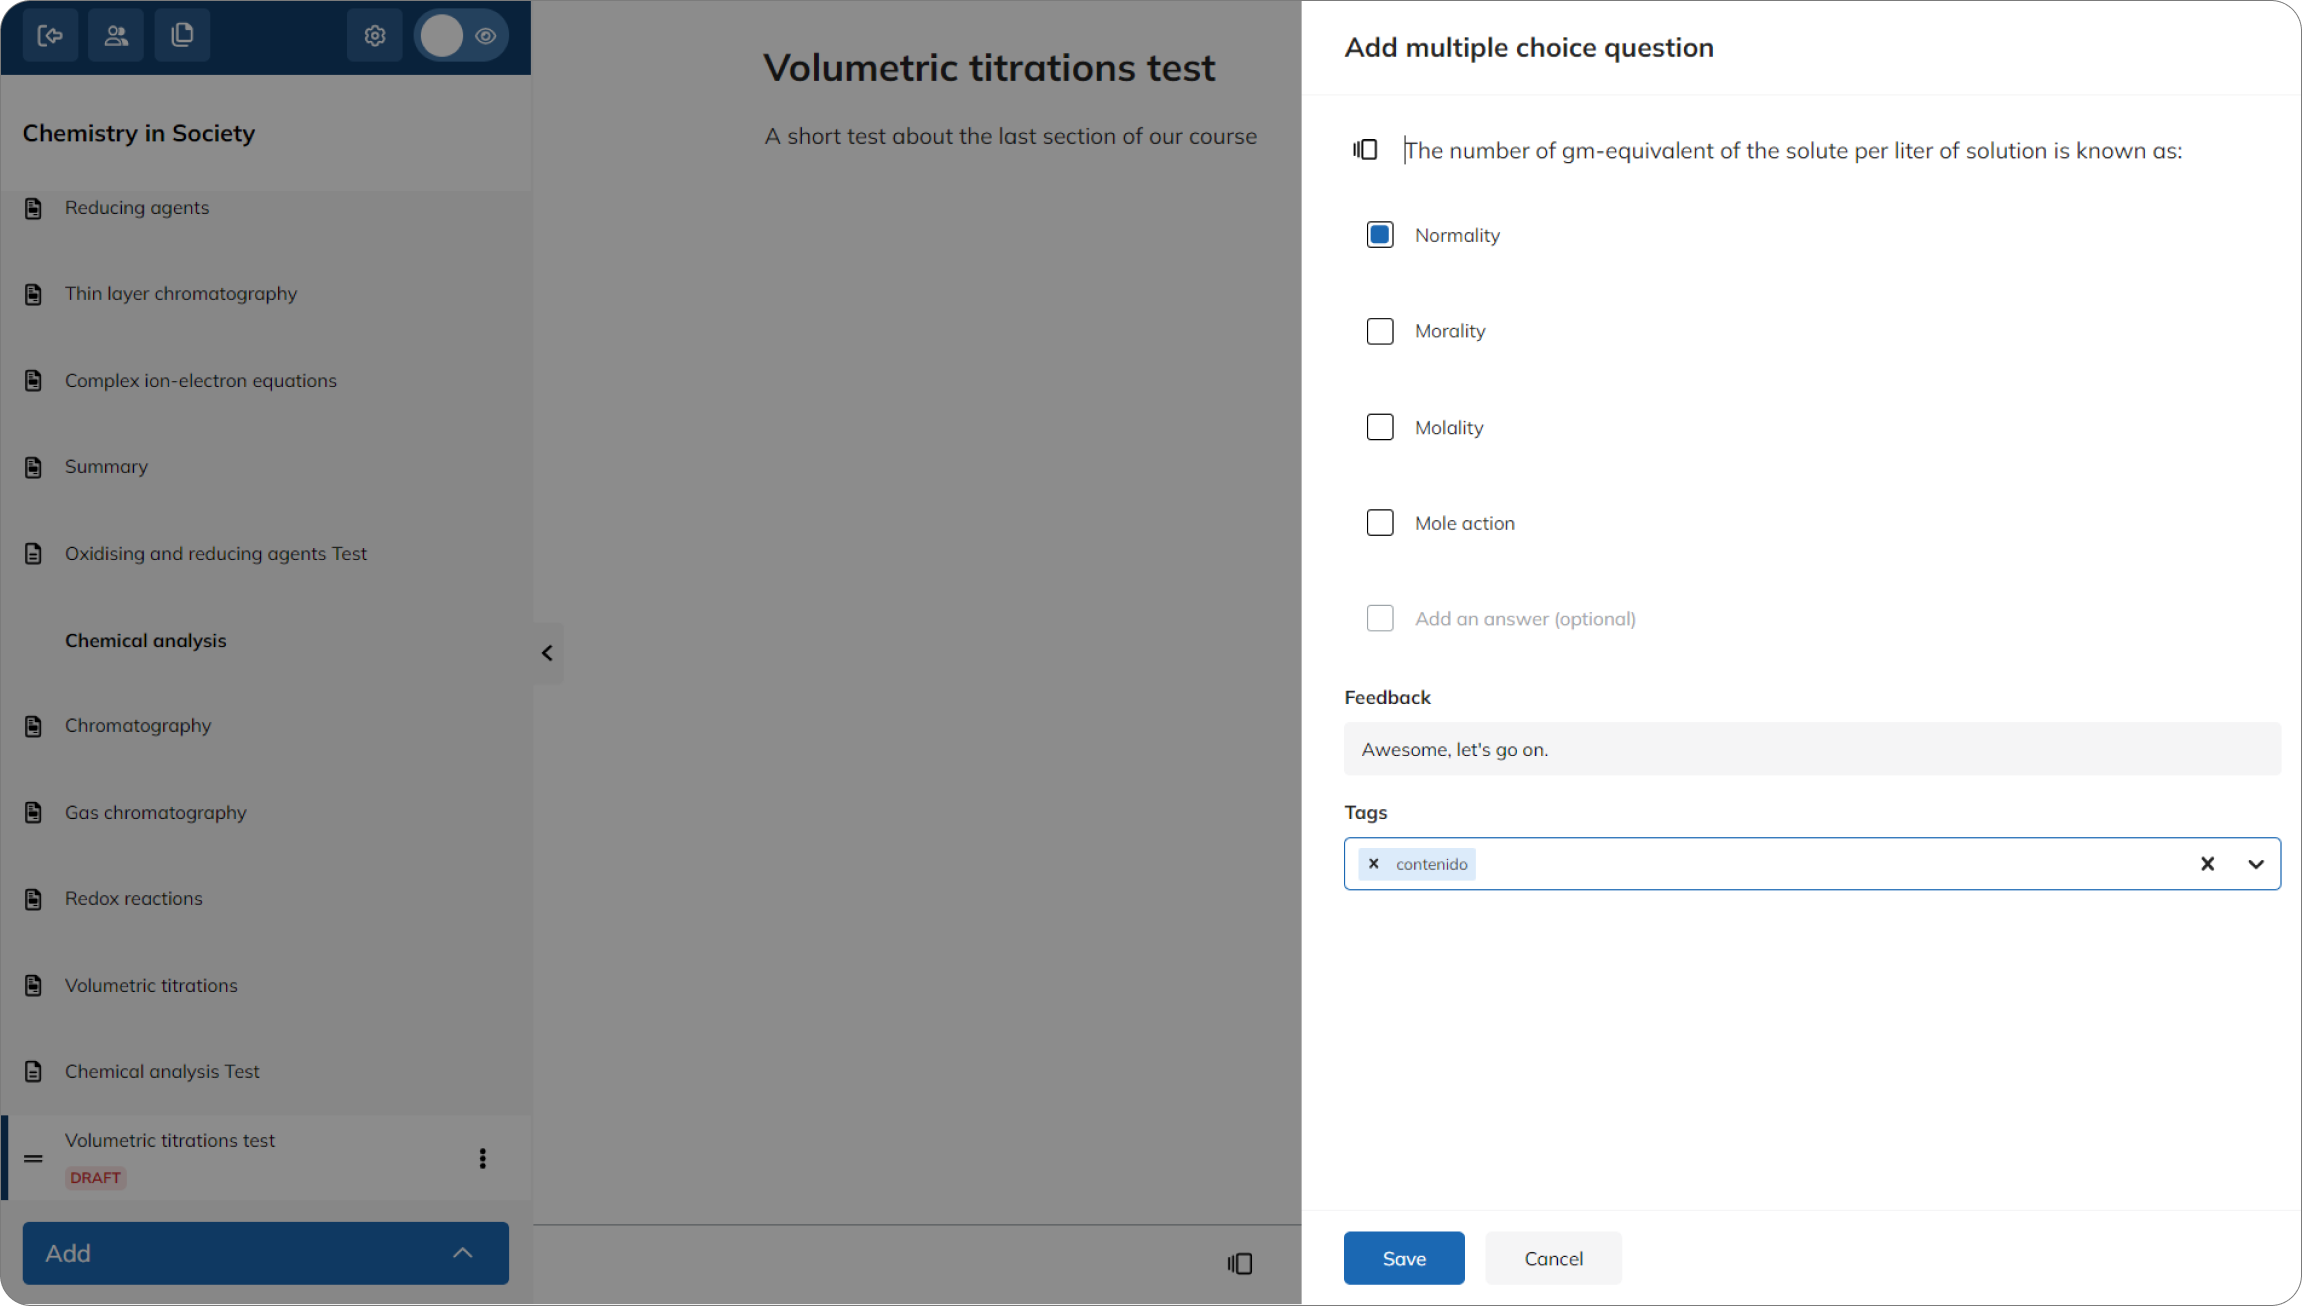Open the Thin layer chromatography page

tap(181, 294)
